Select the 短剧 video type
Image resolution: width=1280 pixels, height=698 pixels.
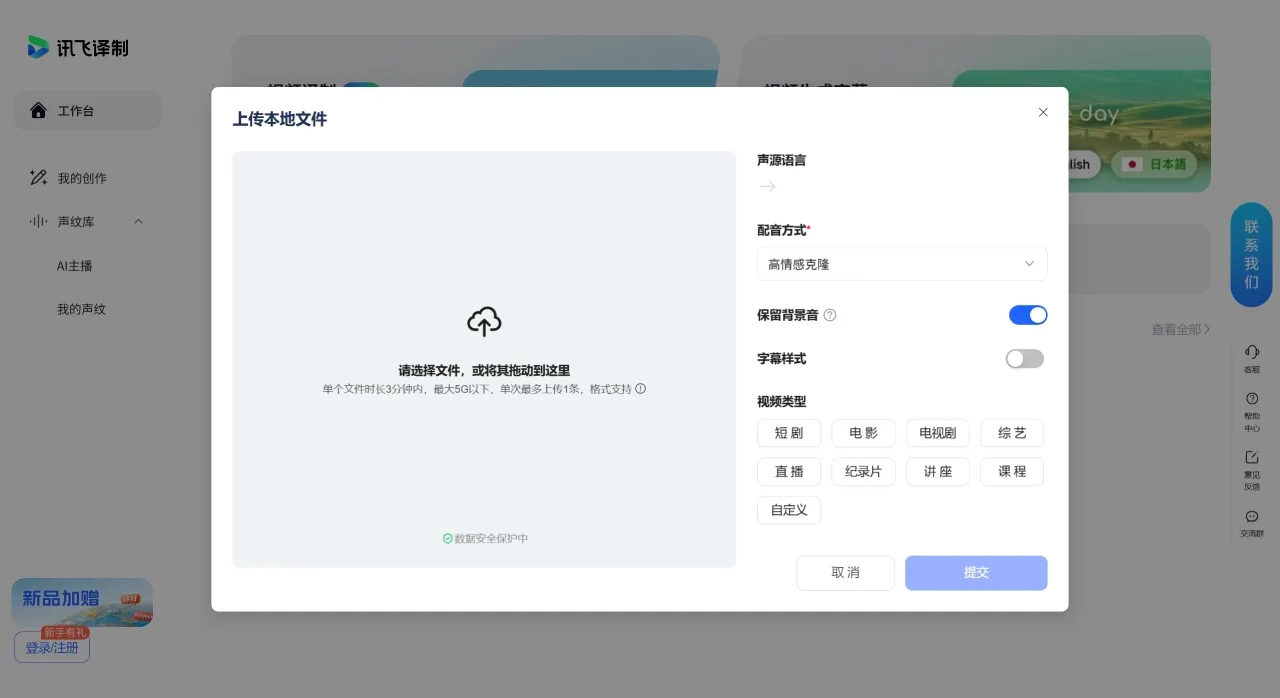click(789, 433)
